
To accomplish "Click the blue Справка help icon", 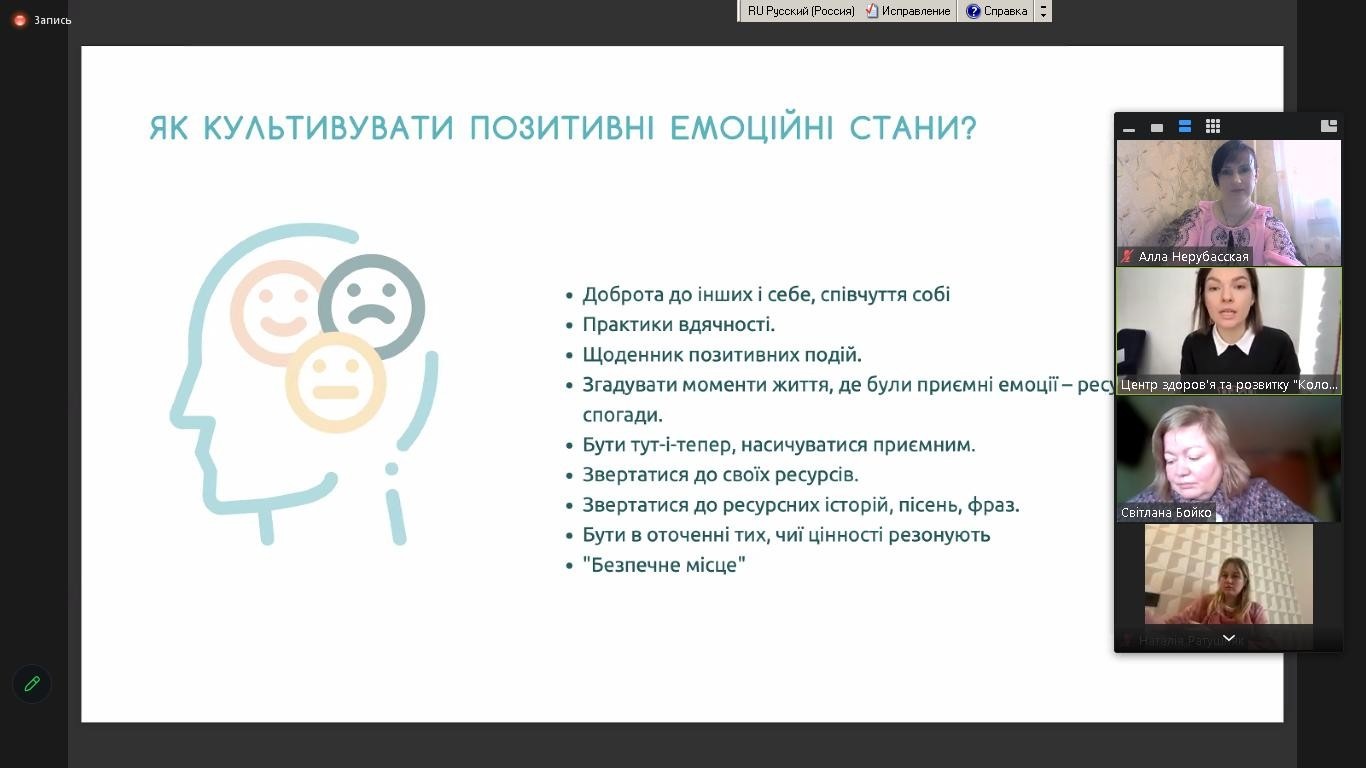I will coord(973,11).
